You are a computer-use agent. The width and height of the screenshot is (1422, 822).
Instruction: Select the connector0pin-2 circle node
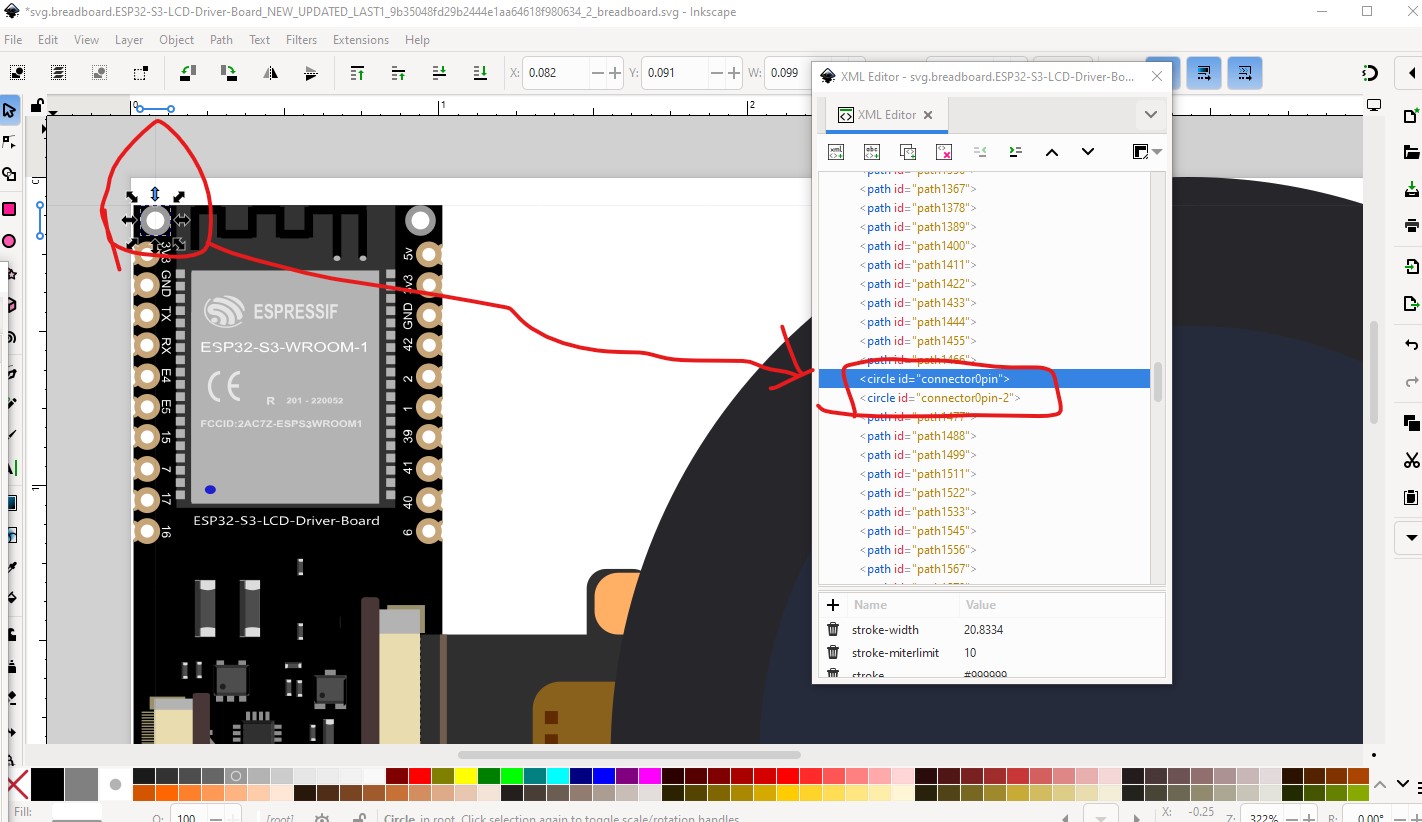point(942,398)
